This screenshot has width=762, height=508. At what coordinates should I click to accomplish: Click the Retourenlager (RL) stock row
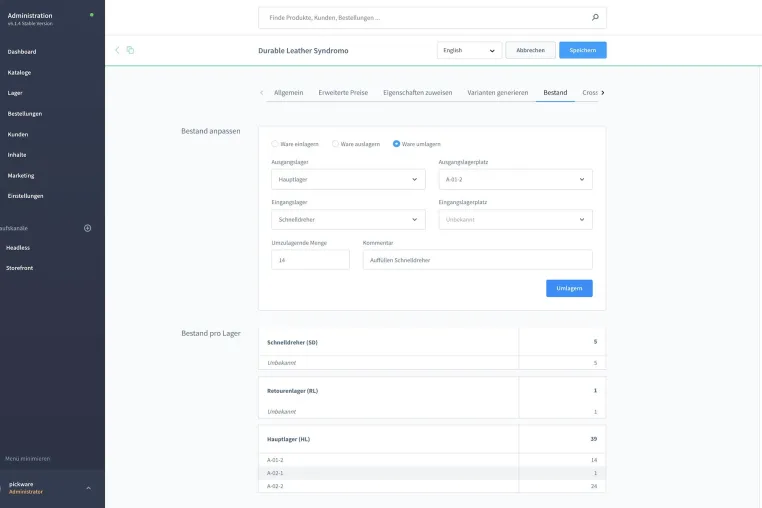click(432, 391)
